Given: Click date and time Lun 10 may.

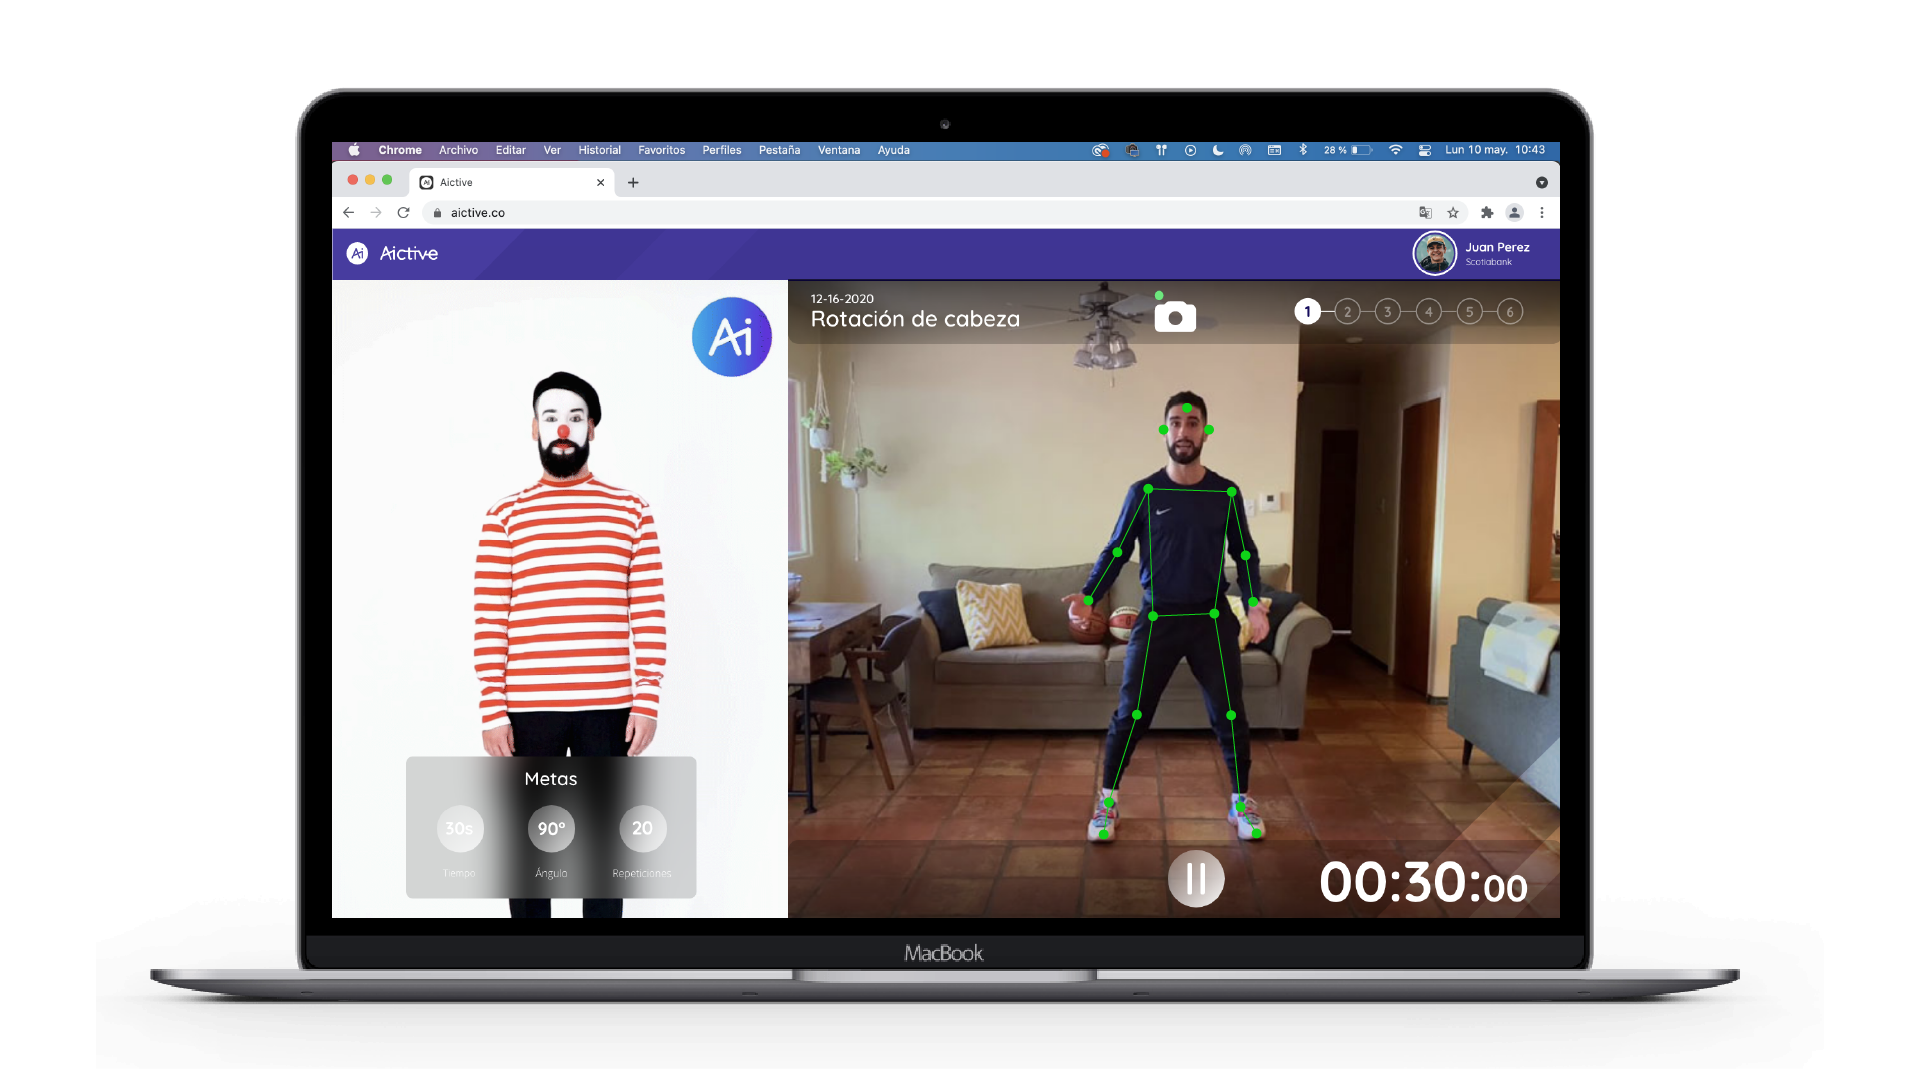Looking at the screenshot, I should coord(1495,150).
